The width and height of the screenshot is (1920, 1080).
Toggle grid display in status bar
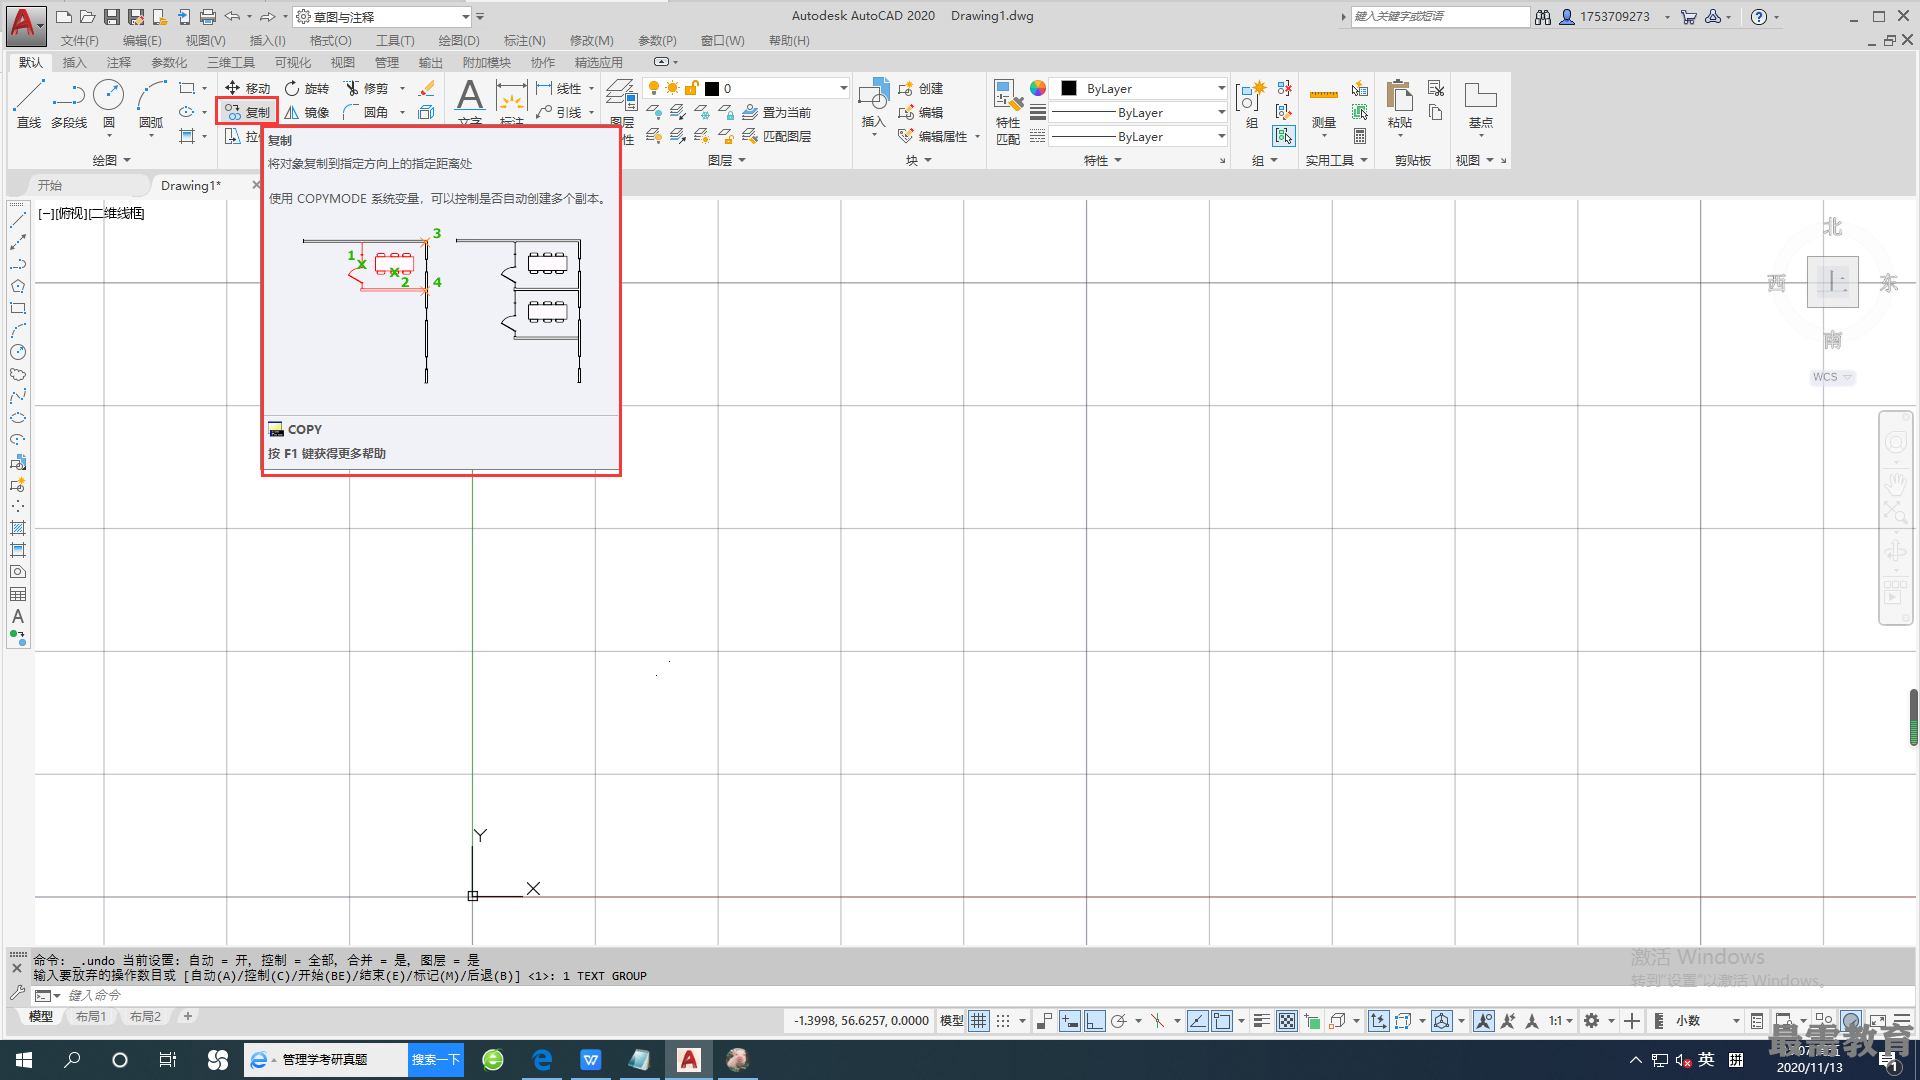[x=979, y=1021]
